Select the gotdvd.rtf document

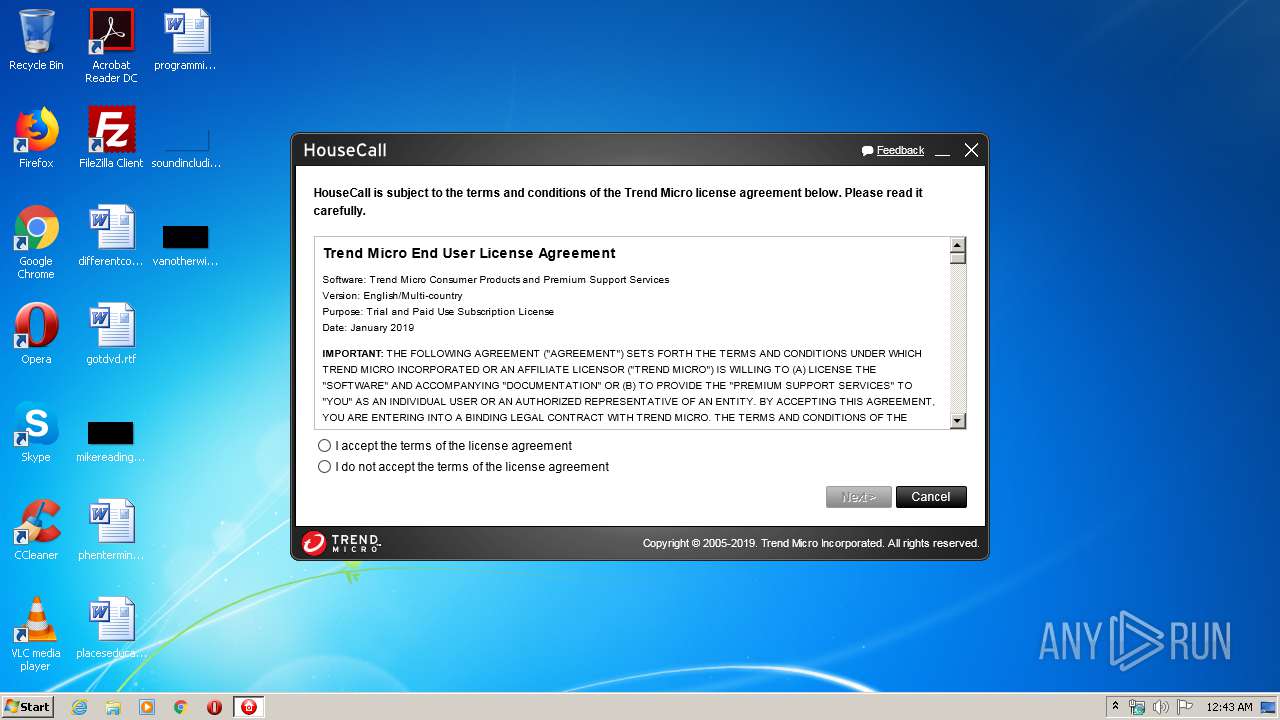pos(111,334)
